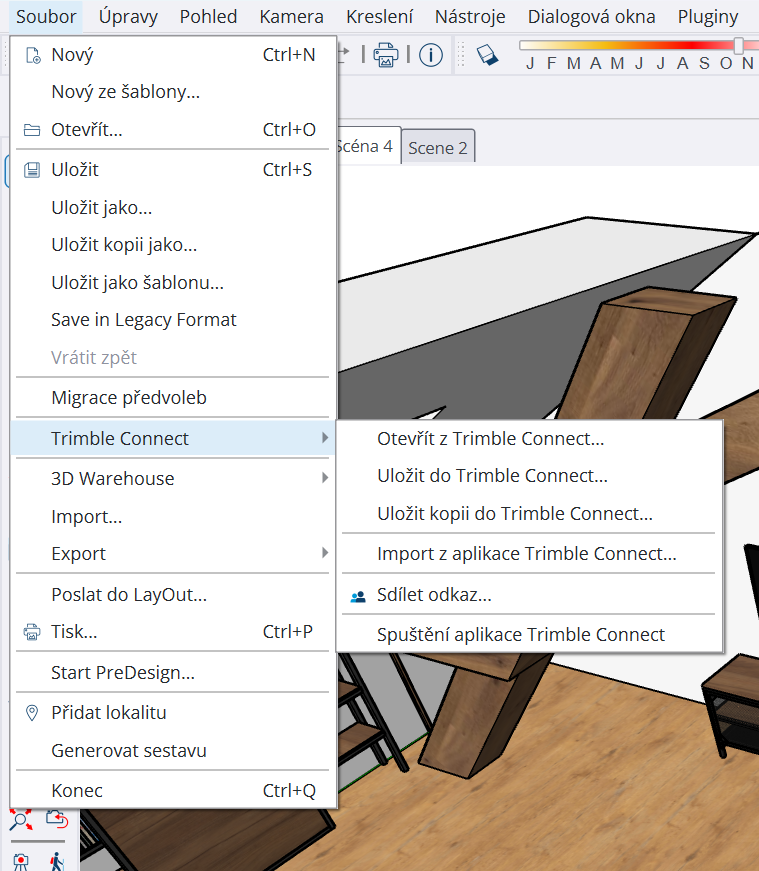Click the shadow date slider handle
The width and height of the screenshot is (759, 871).
739,46
